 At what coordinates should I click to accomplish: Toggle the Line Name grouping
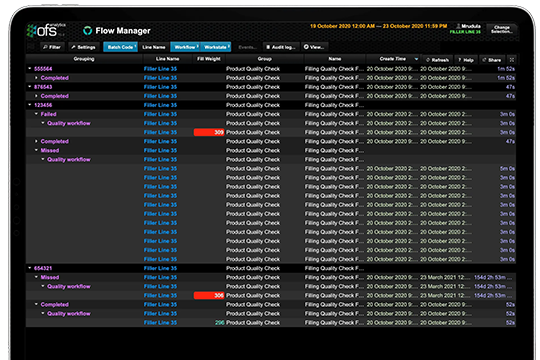pos(154,47)
